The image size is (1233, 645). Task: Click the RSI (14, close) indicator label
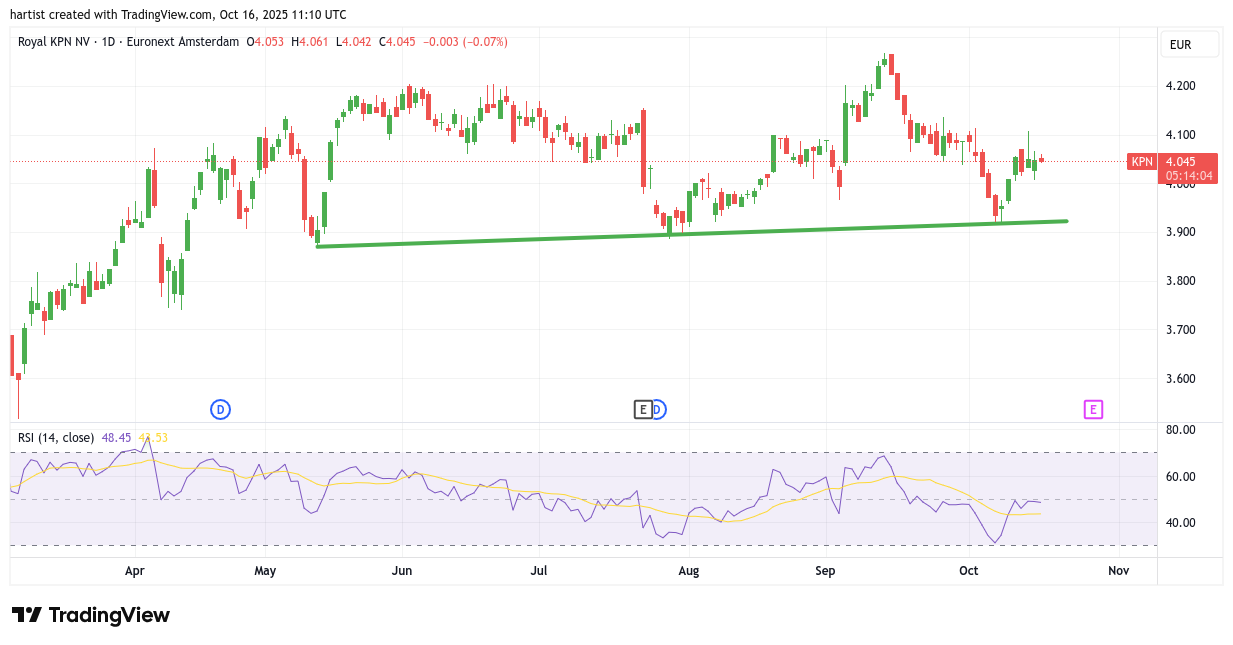(56, 437)
